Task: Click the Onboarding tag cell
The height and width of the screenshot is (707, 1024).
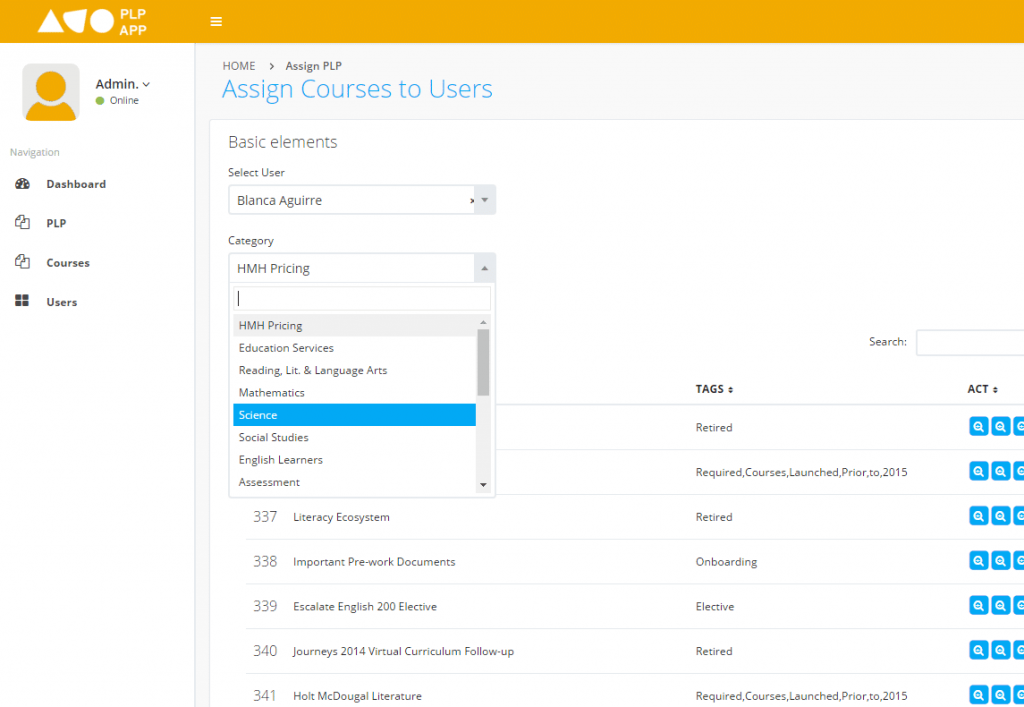Action: coord(726,561)
